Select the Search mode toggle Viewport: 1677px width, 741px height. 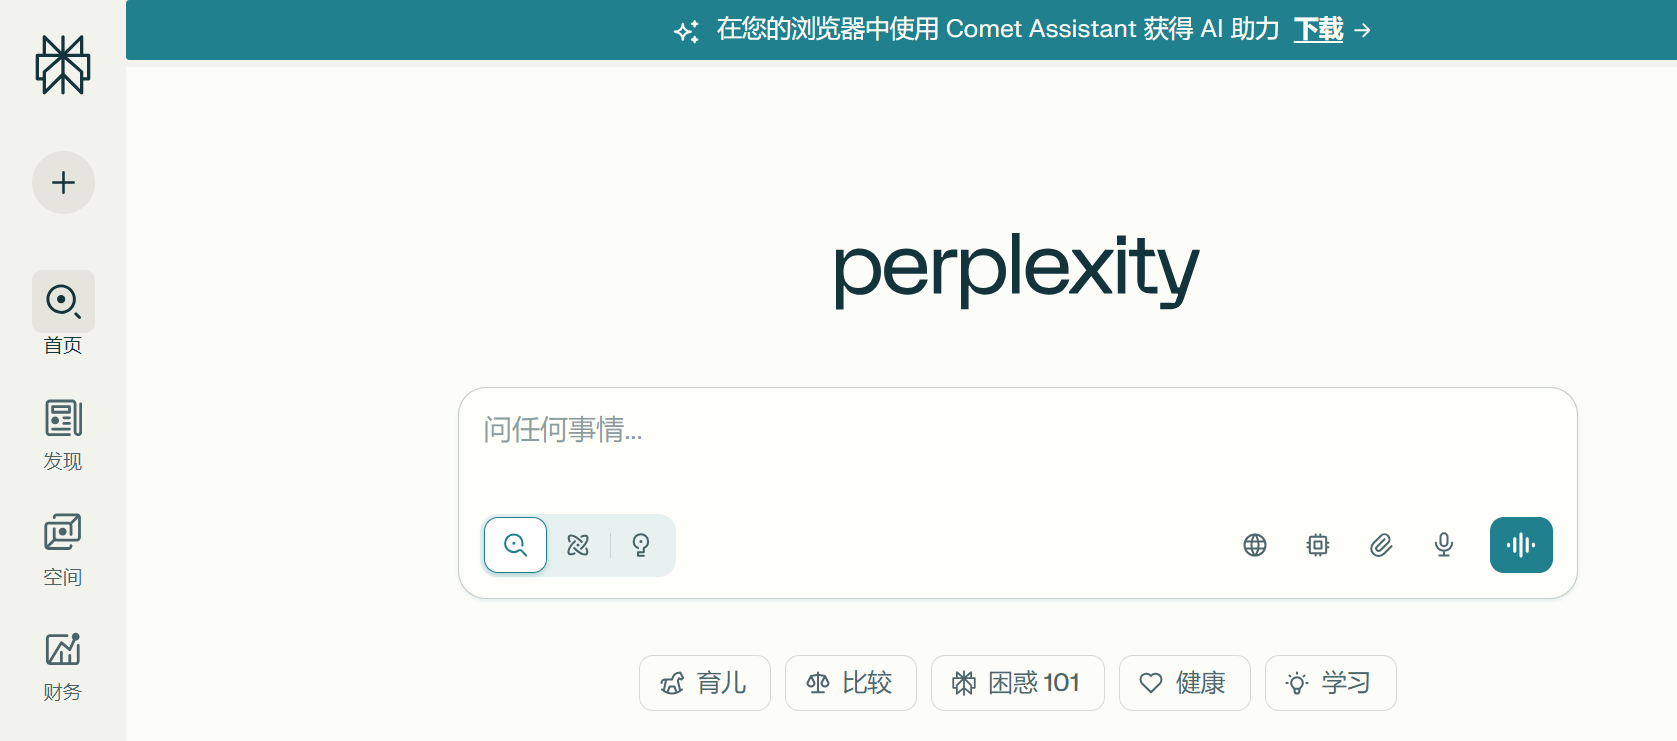[515, 545]
